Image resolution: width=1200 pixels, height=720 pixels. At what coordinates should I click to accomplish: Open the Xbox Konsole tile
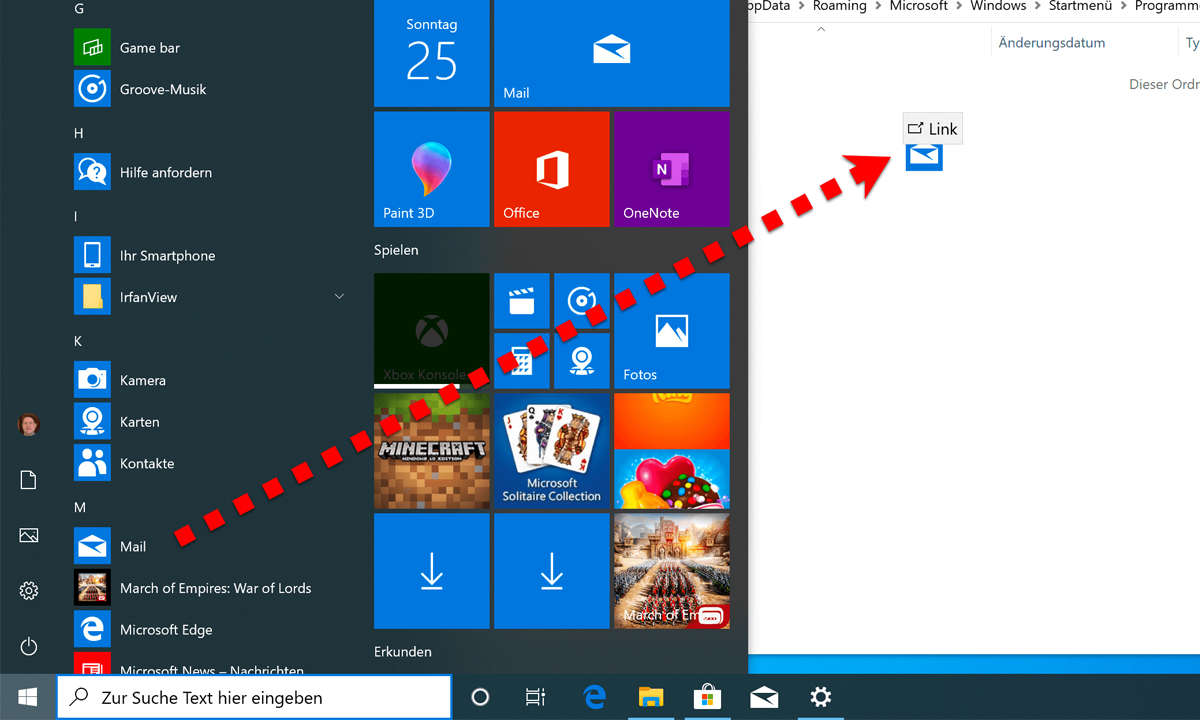[432, 331]
